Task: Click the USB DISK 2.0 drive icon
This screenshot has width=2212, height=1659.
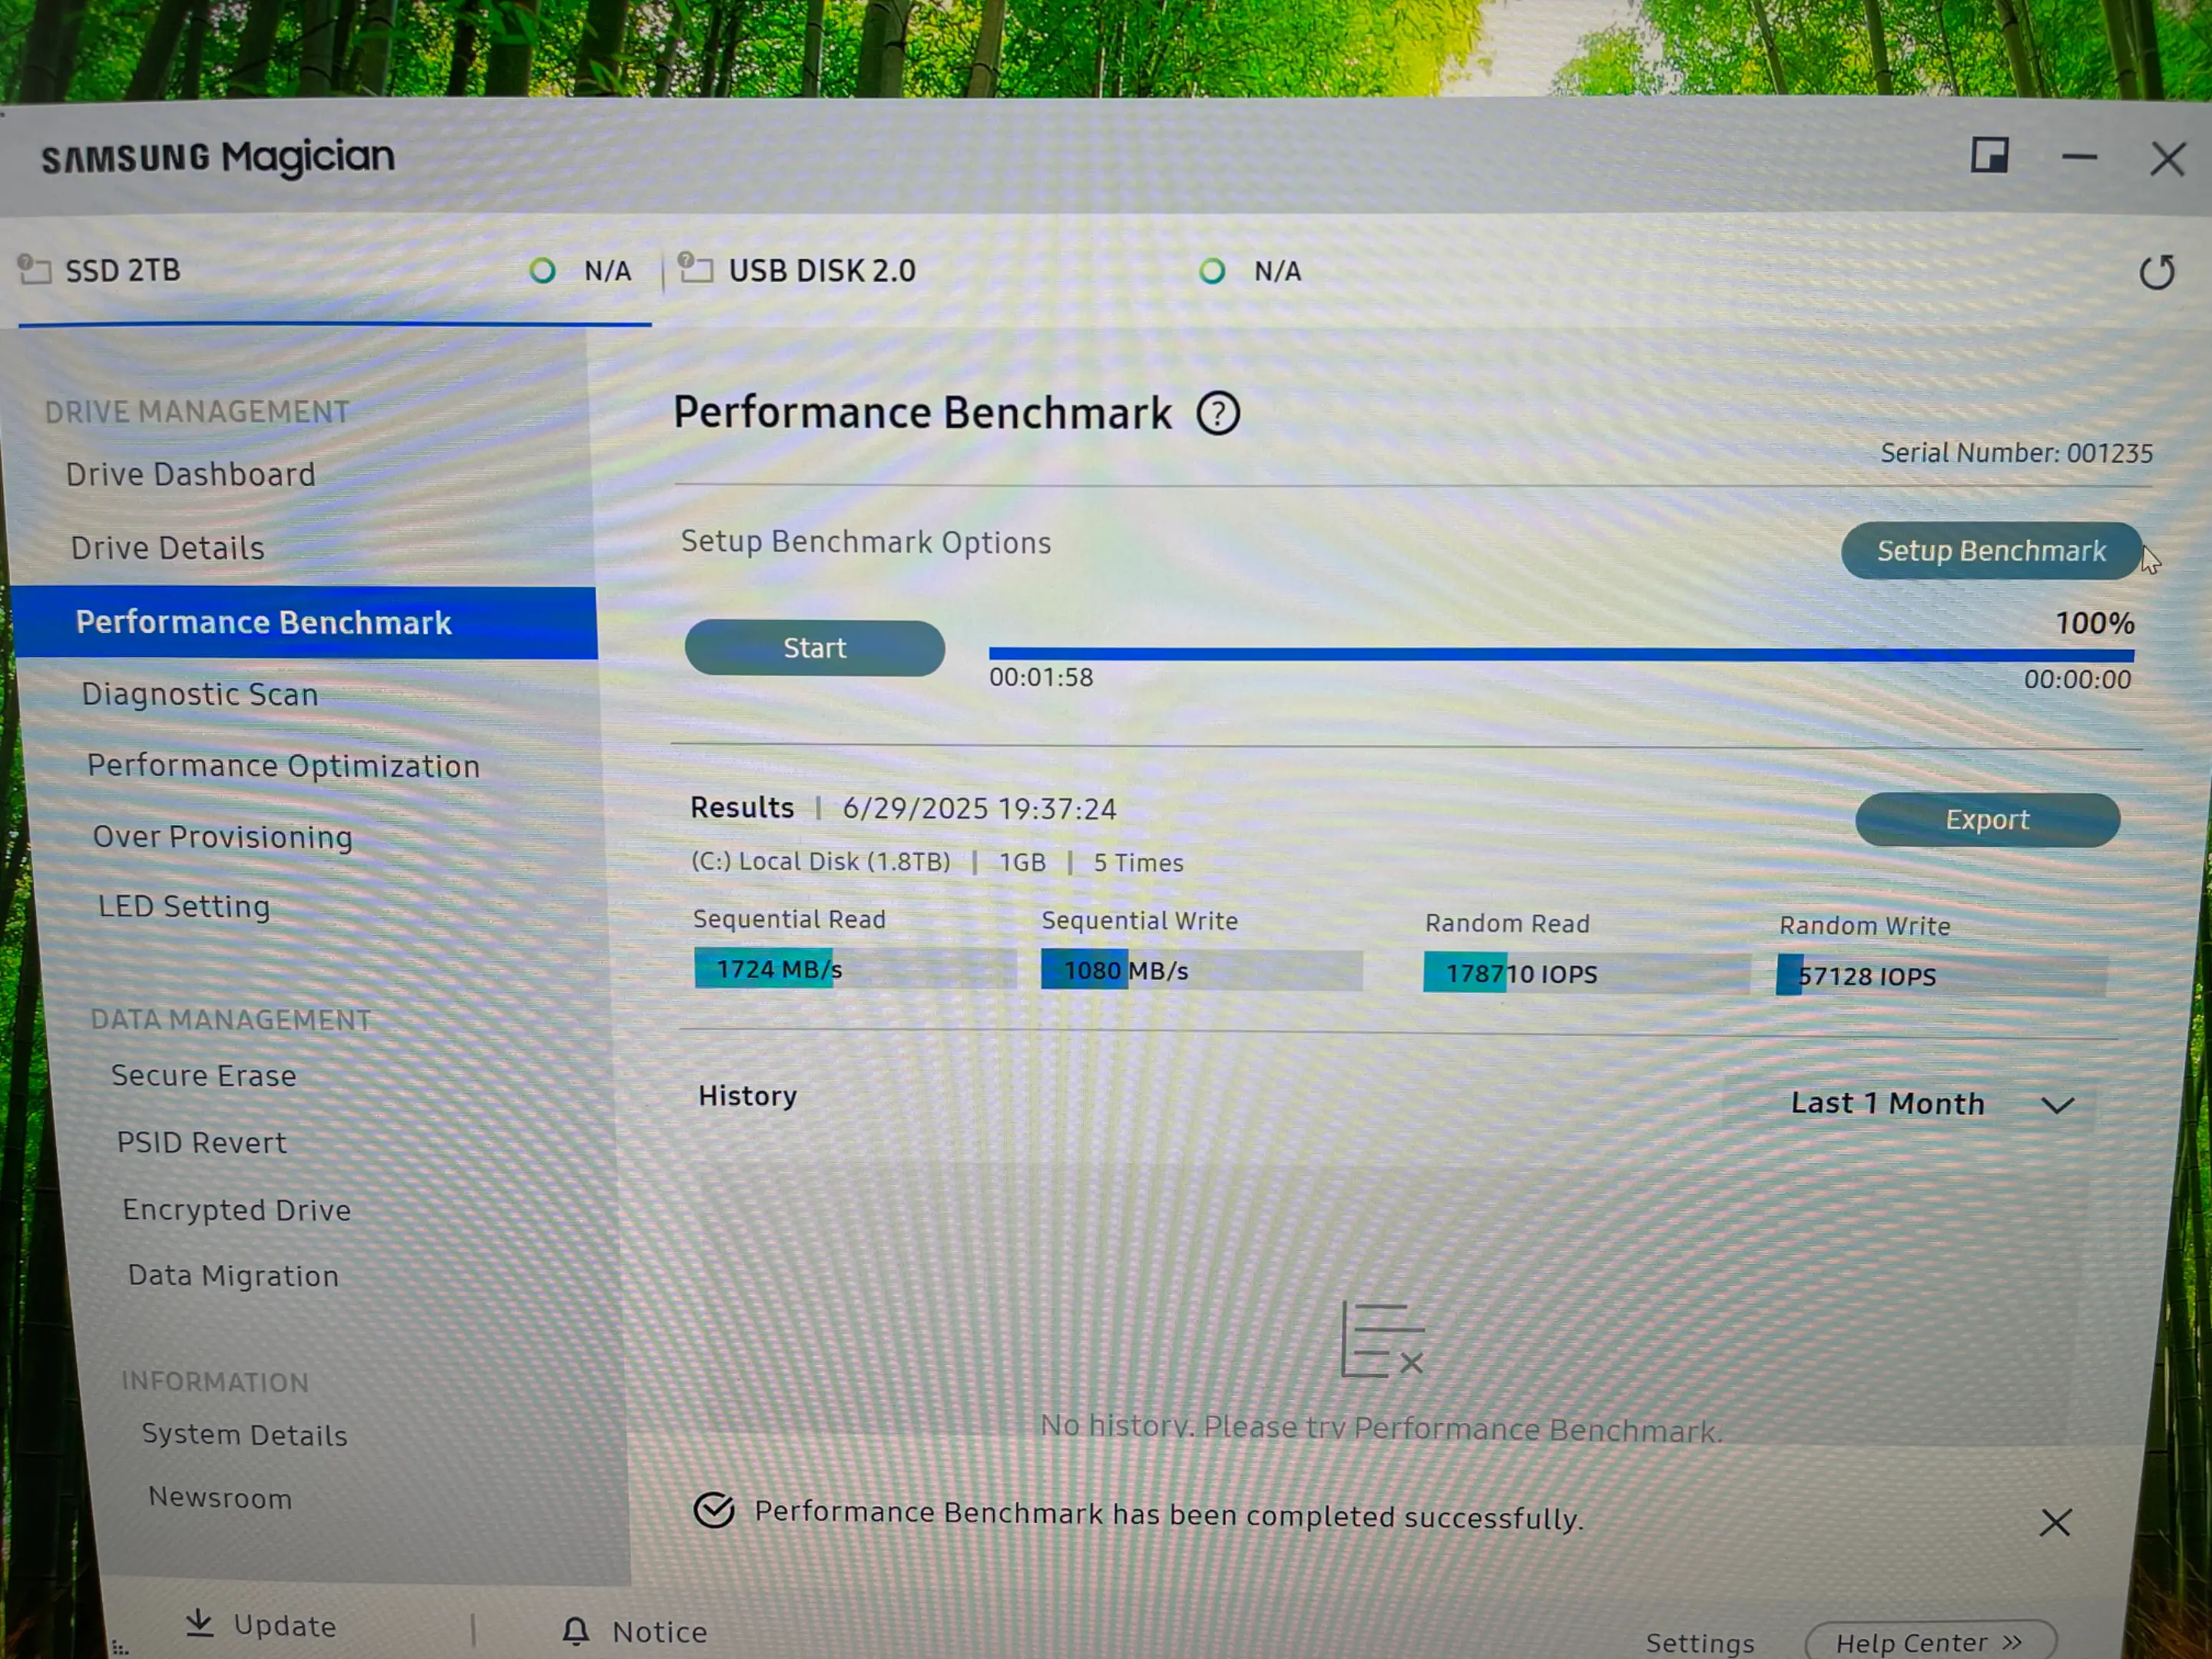Action: [x=695, y=268]
